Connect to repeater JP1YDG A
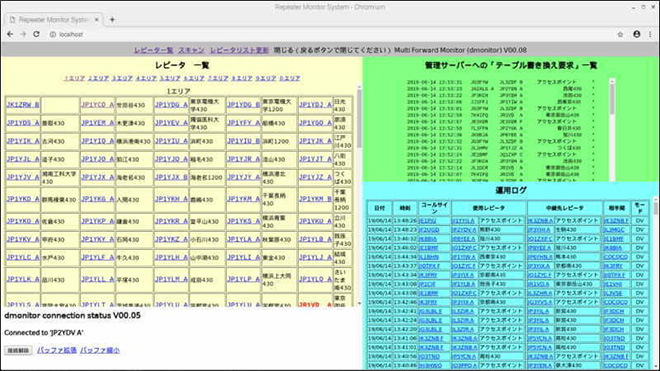This screenshot has width=660, height=371. [x=171, y=104]
